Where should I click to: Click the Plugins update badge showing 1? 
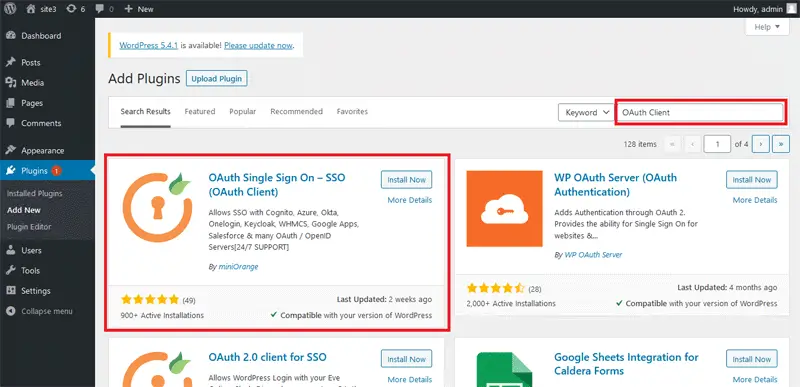point(56,171)
